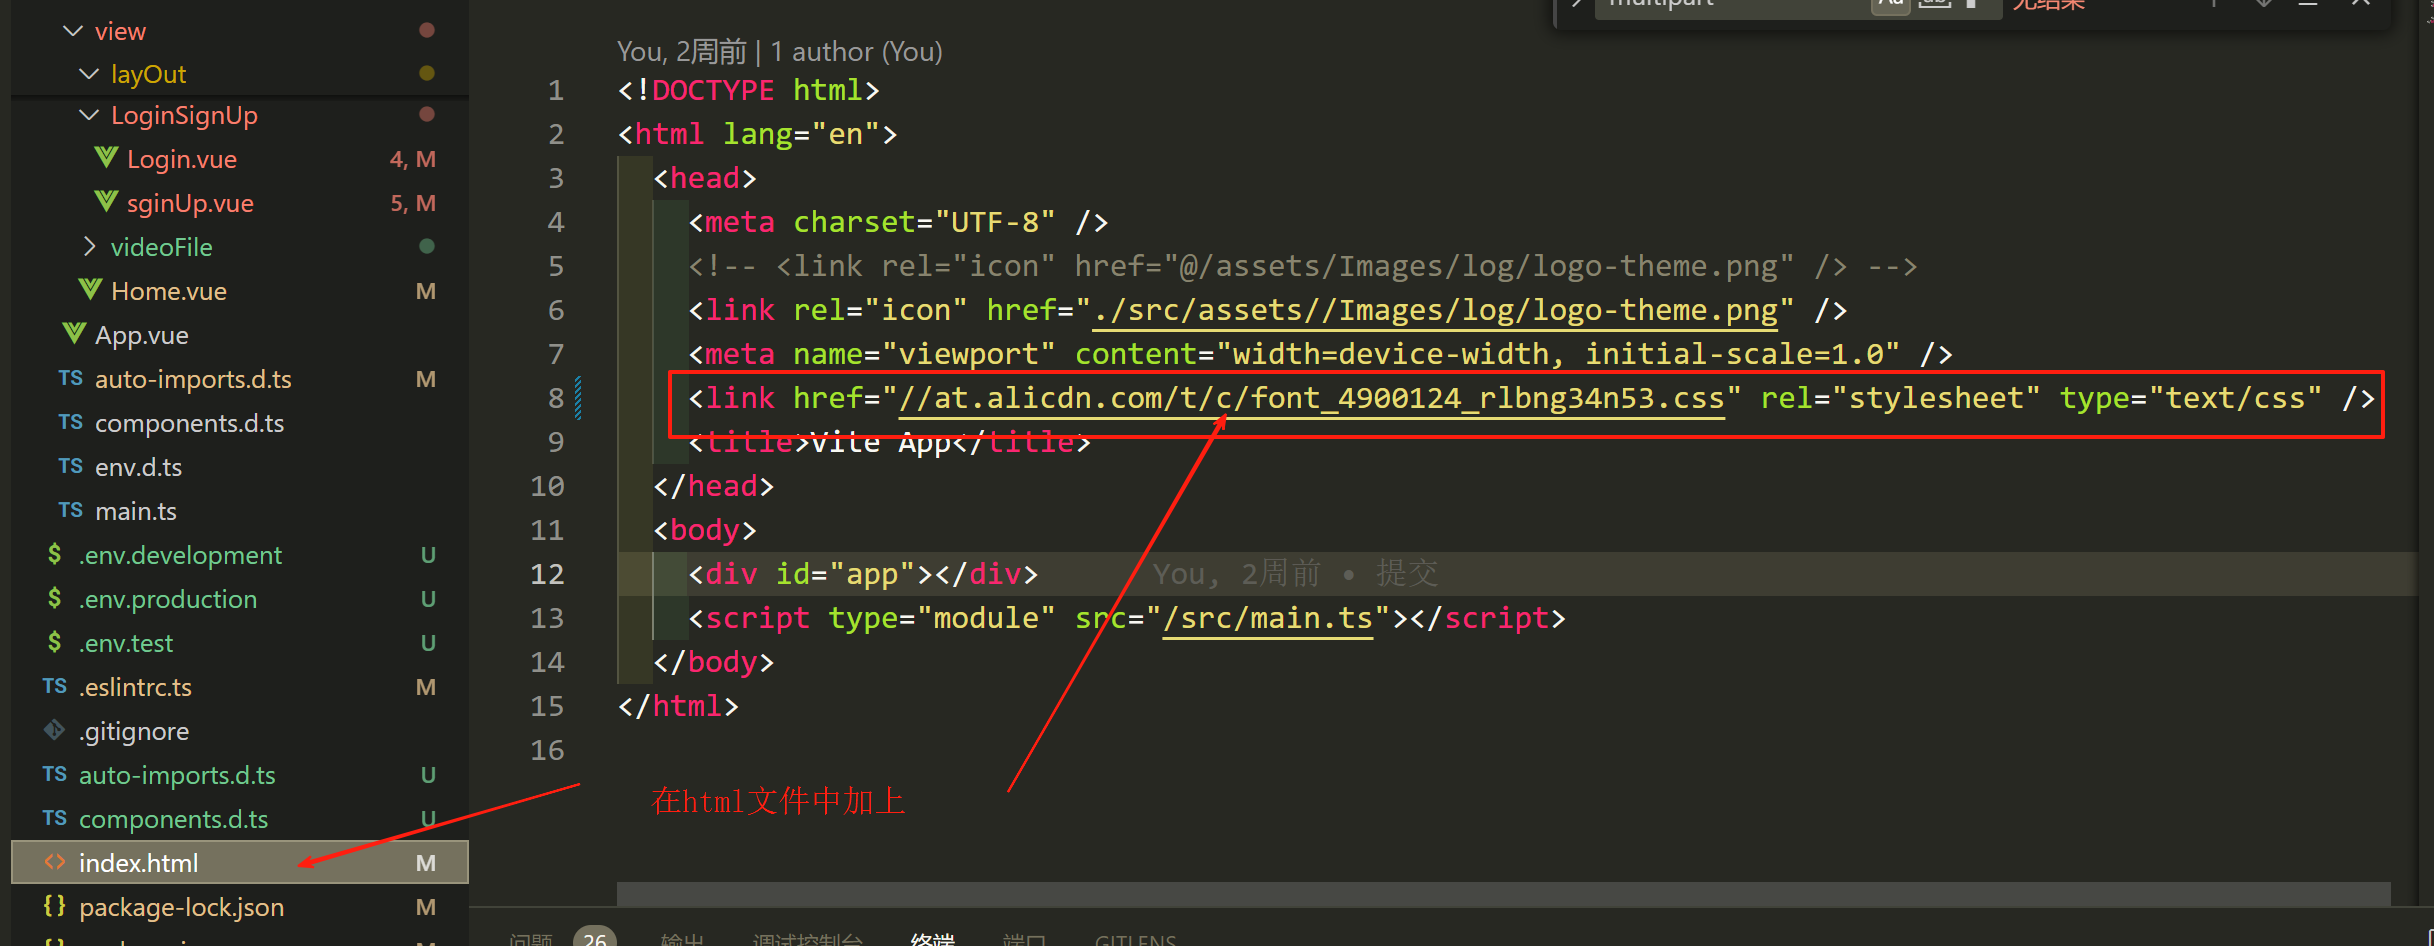Collapse the LoginSignUp folder

point(88,115)
